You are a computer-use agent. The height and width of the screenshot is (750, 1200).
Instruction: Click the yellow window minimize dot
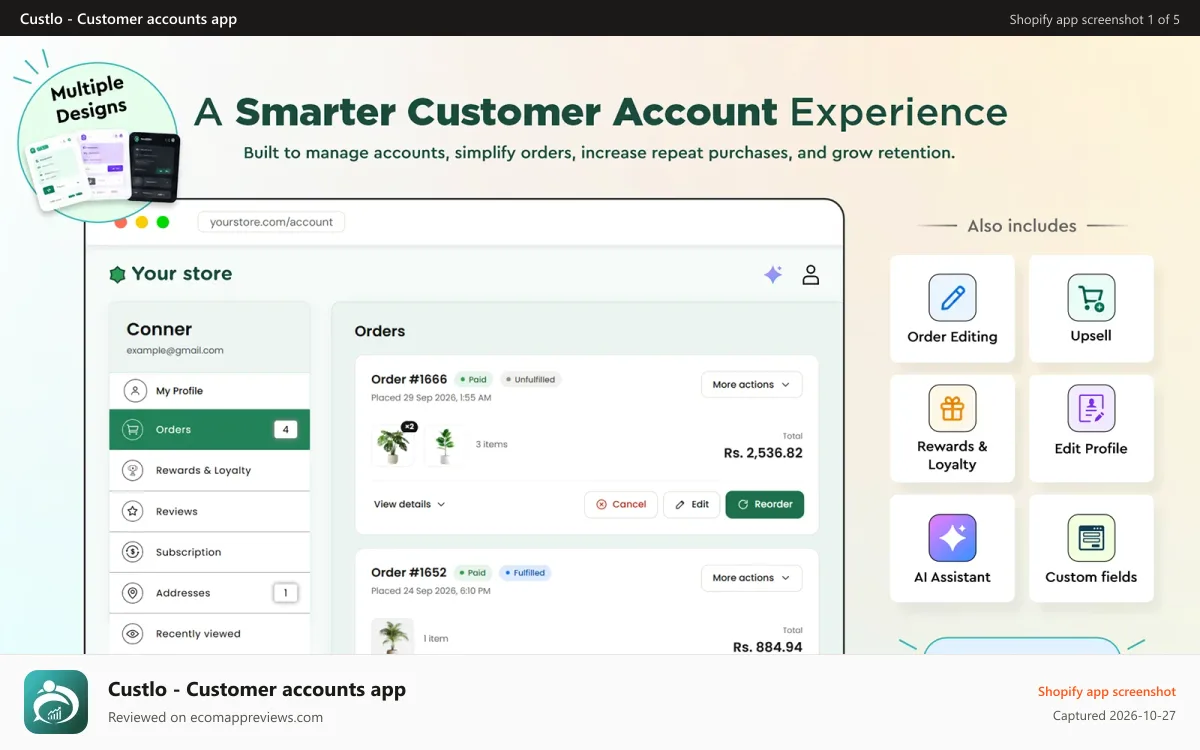coord(142,222)
